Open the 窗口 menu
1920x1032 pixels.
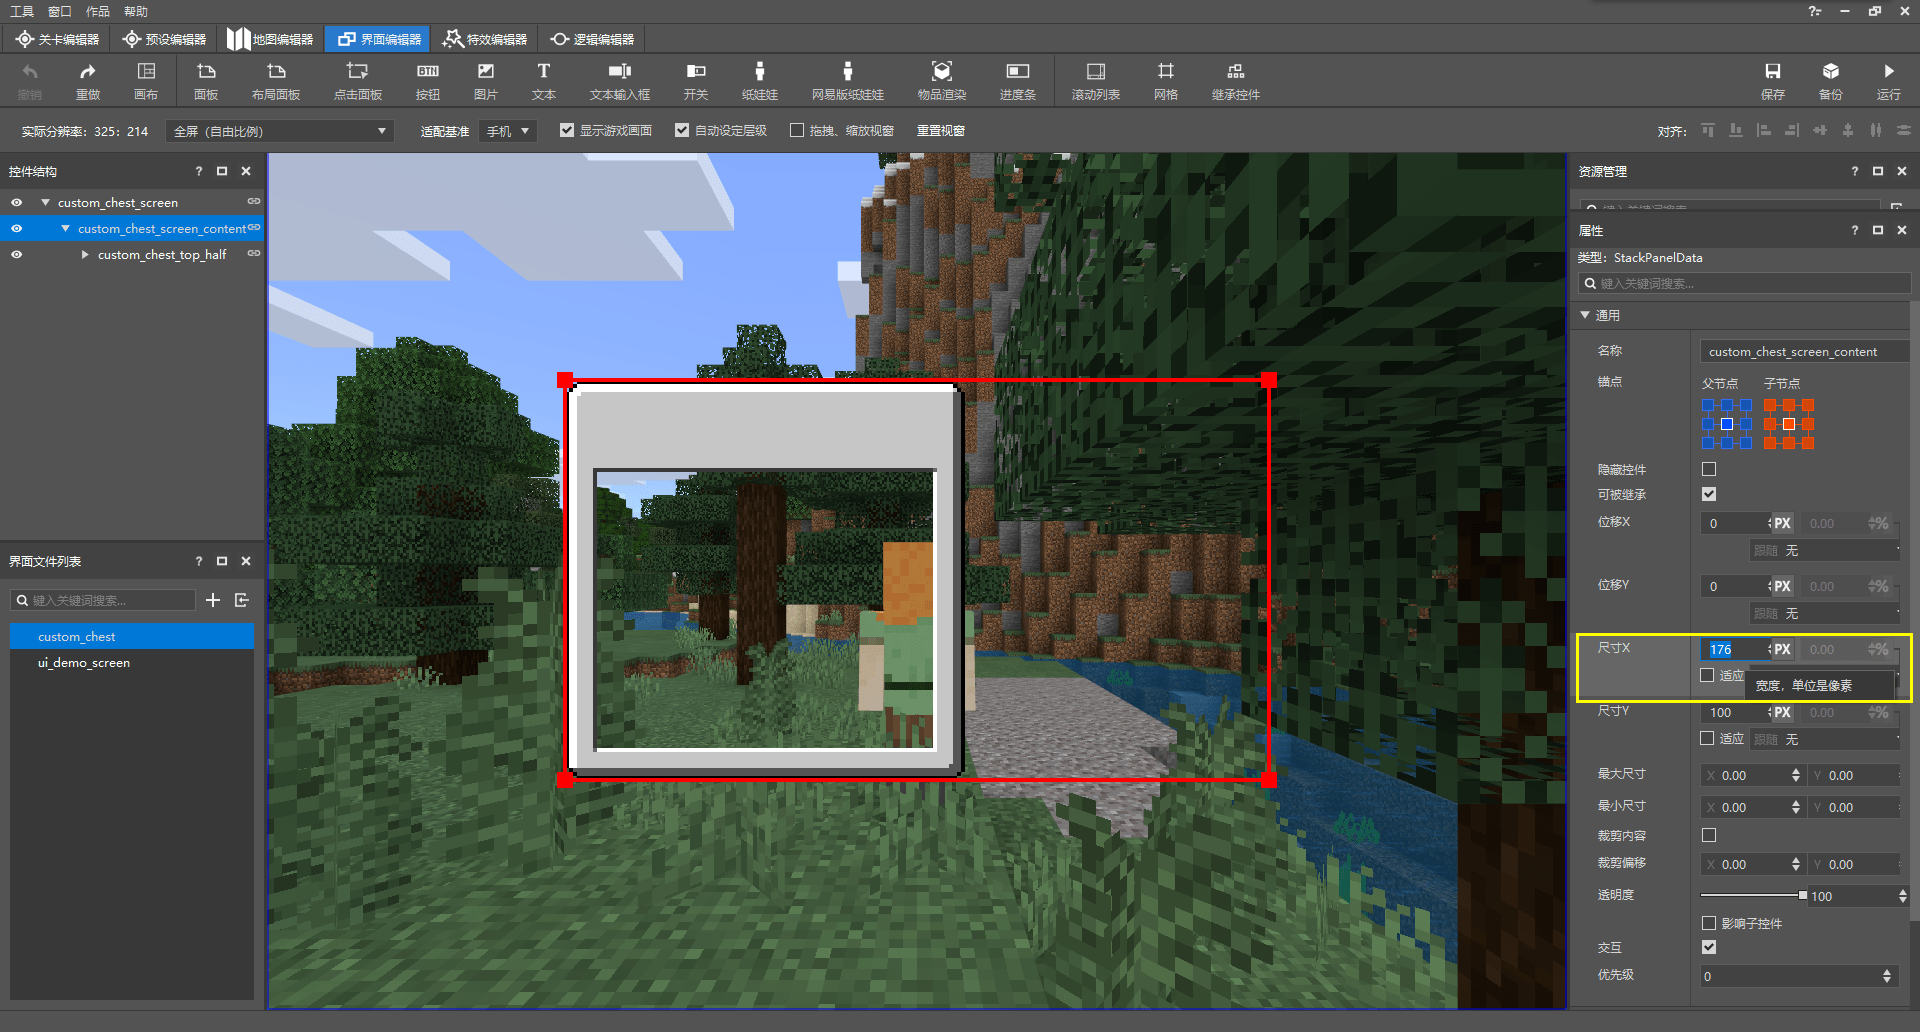[x=60, y=11]
